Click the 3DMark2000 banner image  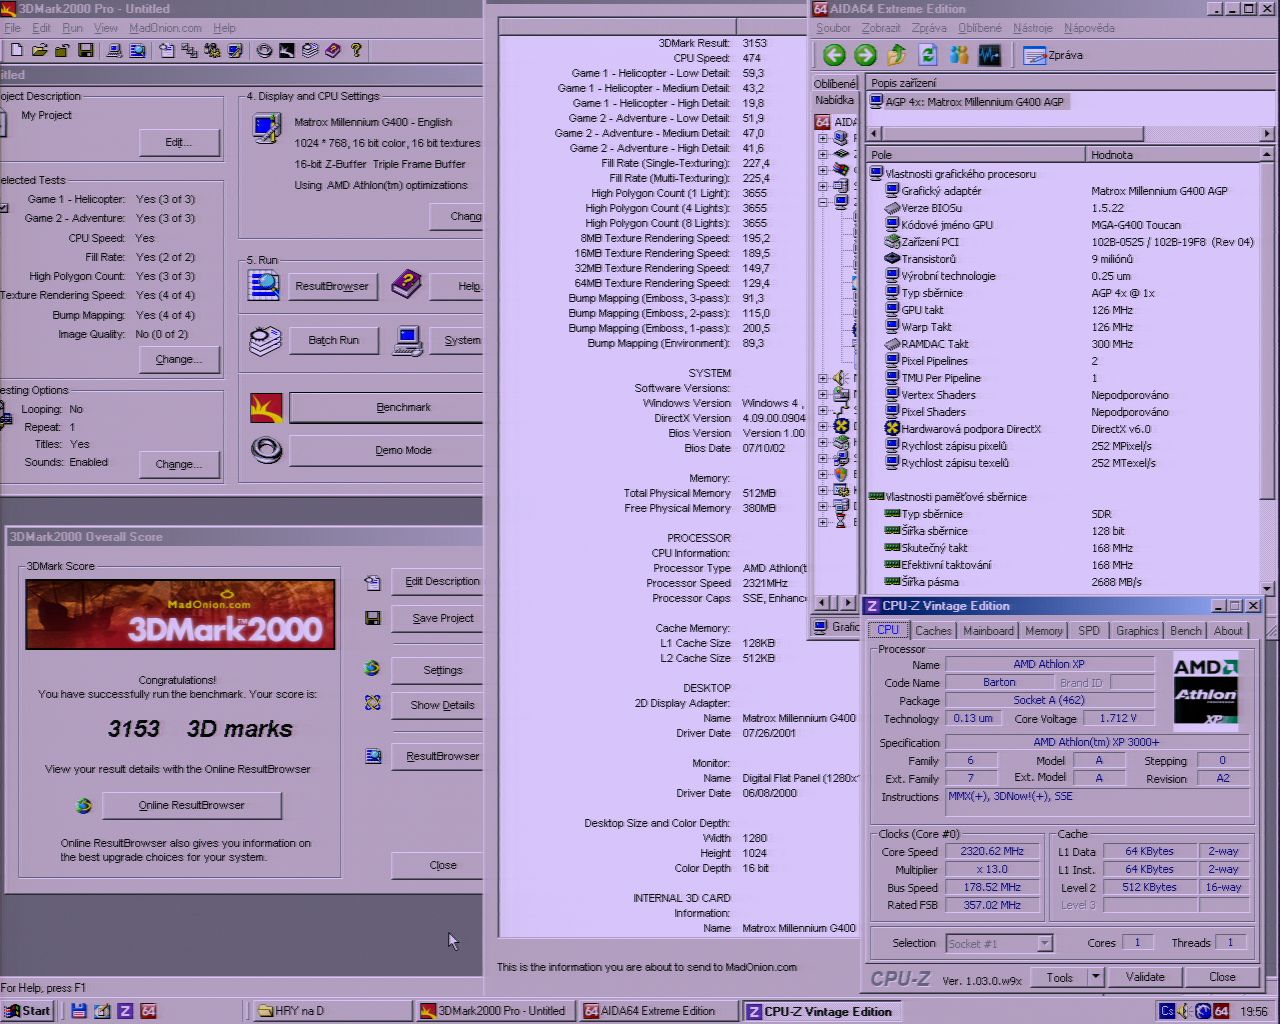click(x=181, y=614)
